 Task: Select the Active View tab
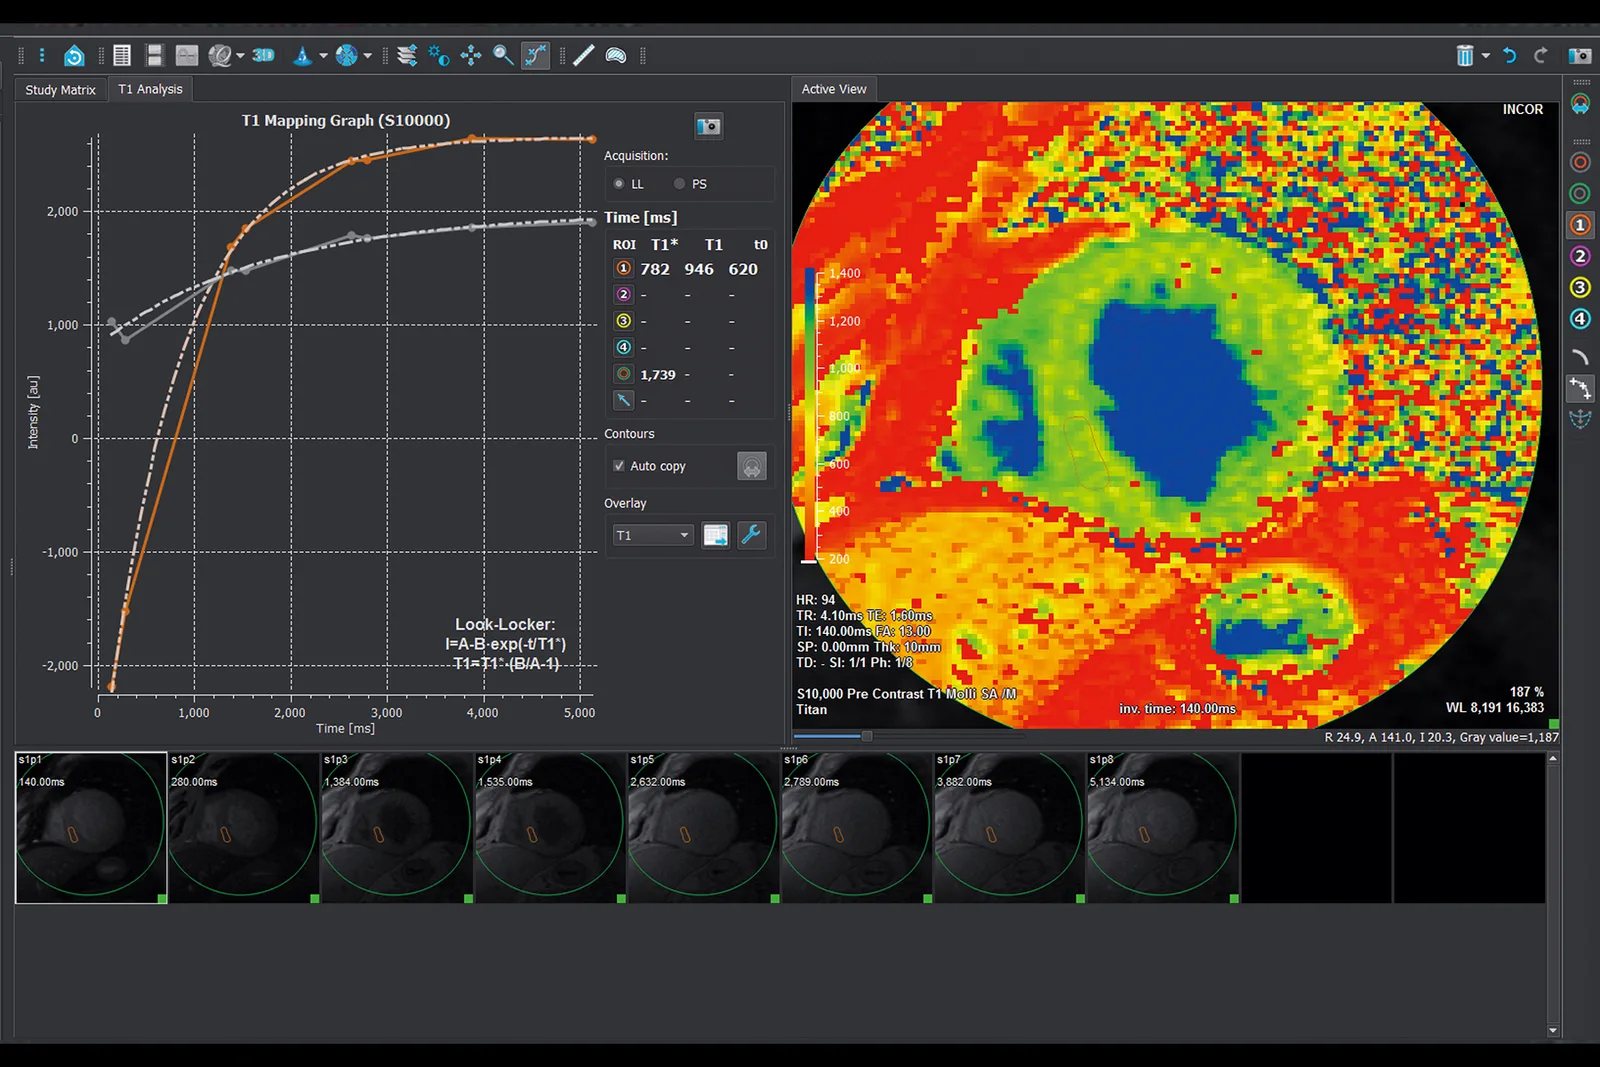tap(834, 89)
